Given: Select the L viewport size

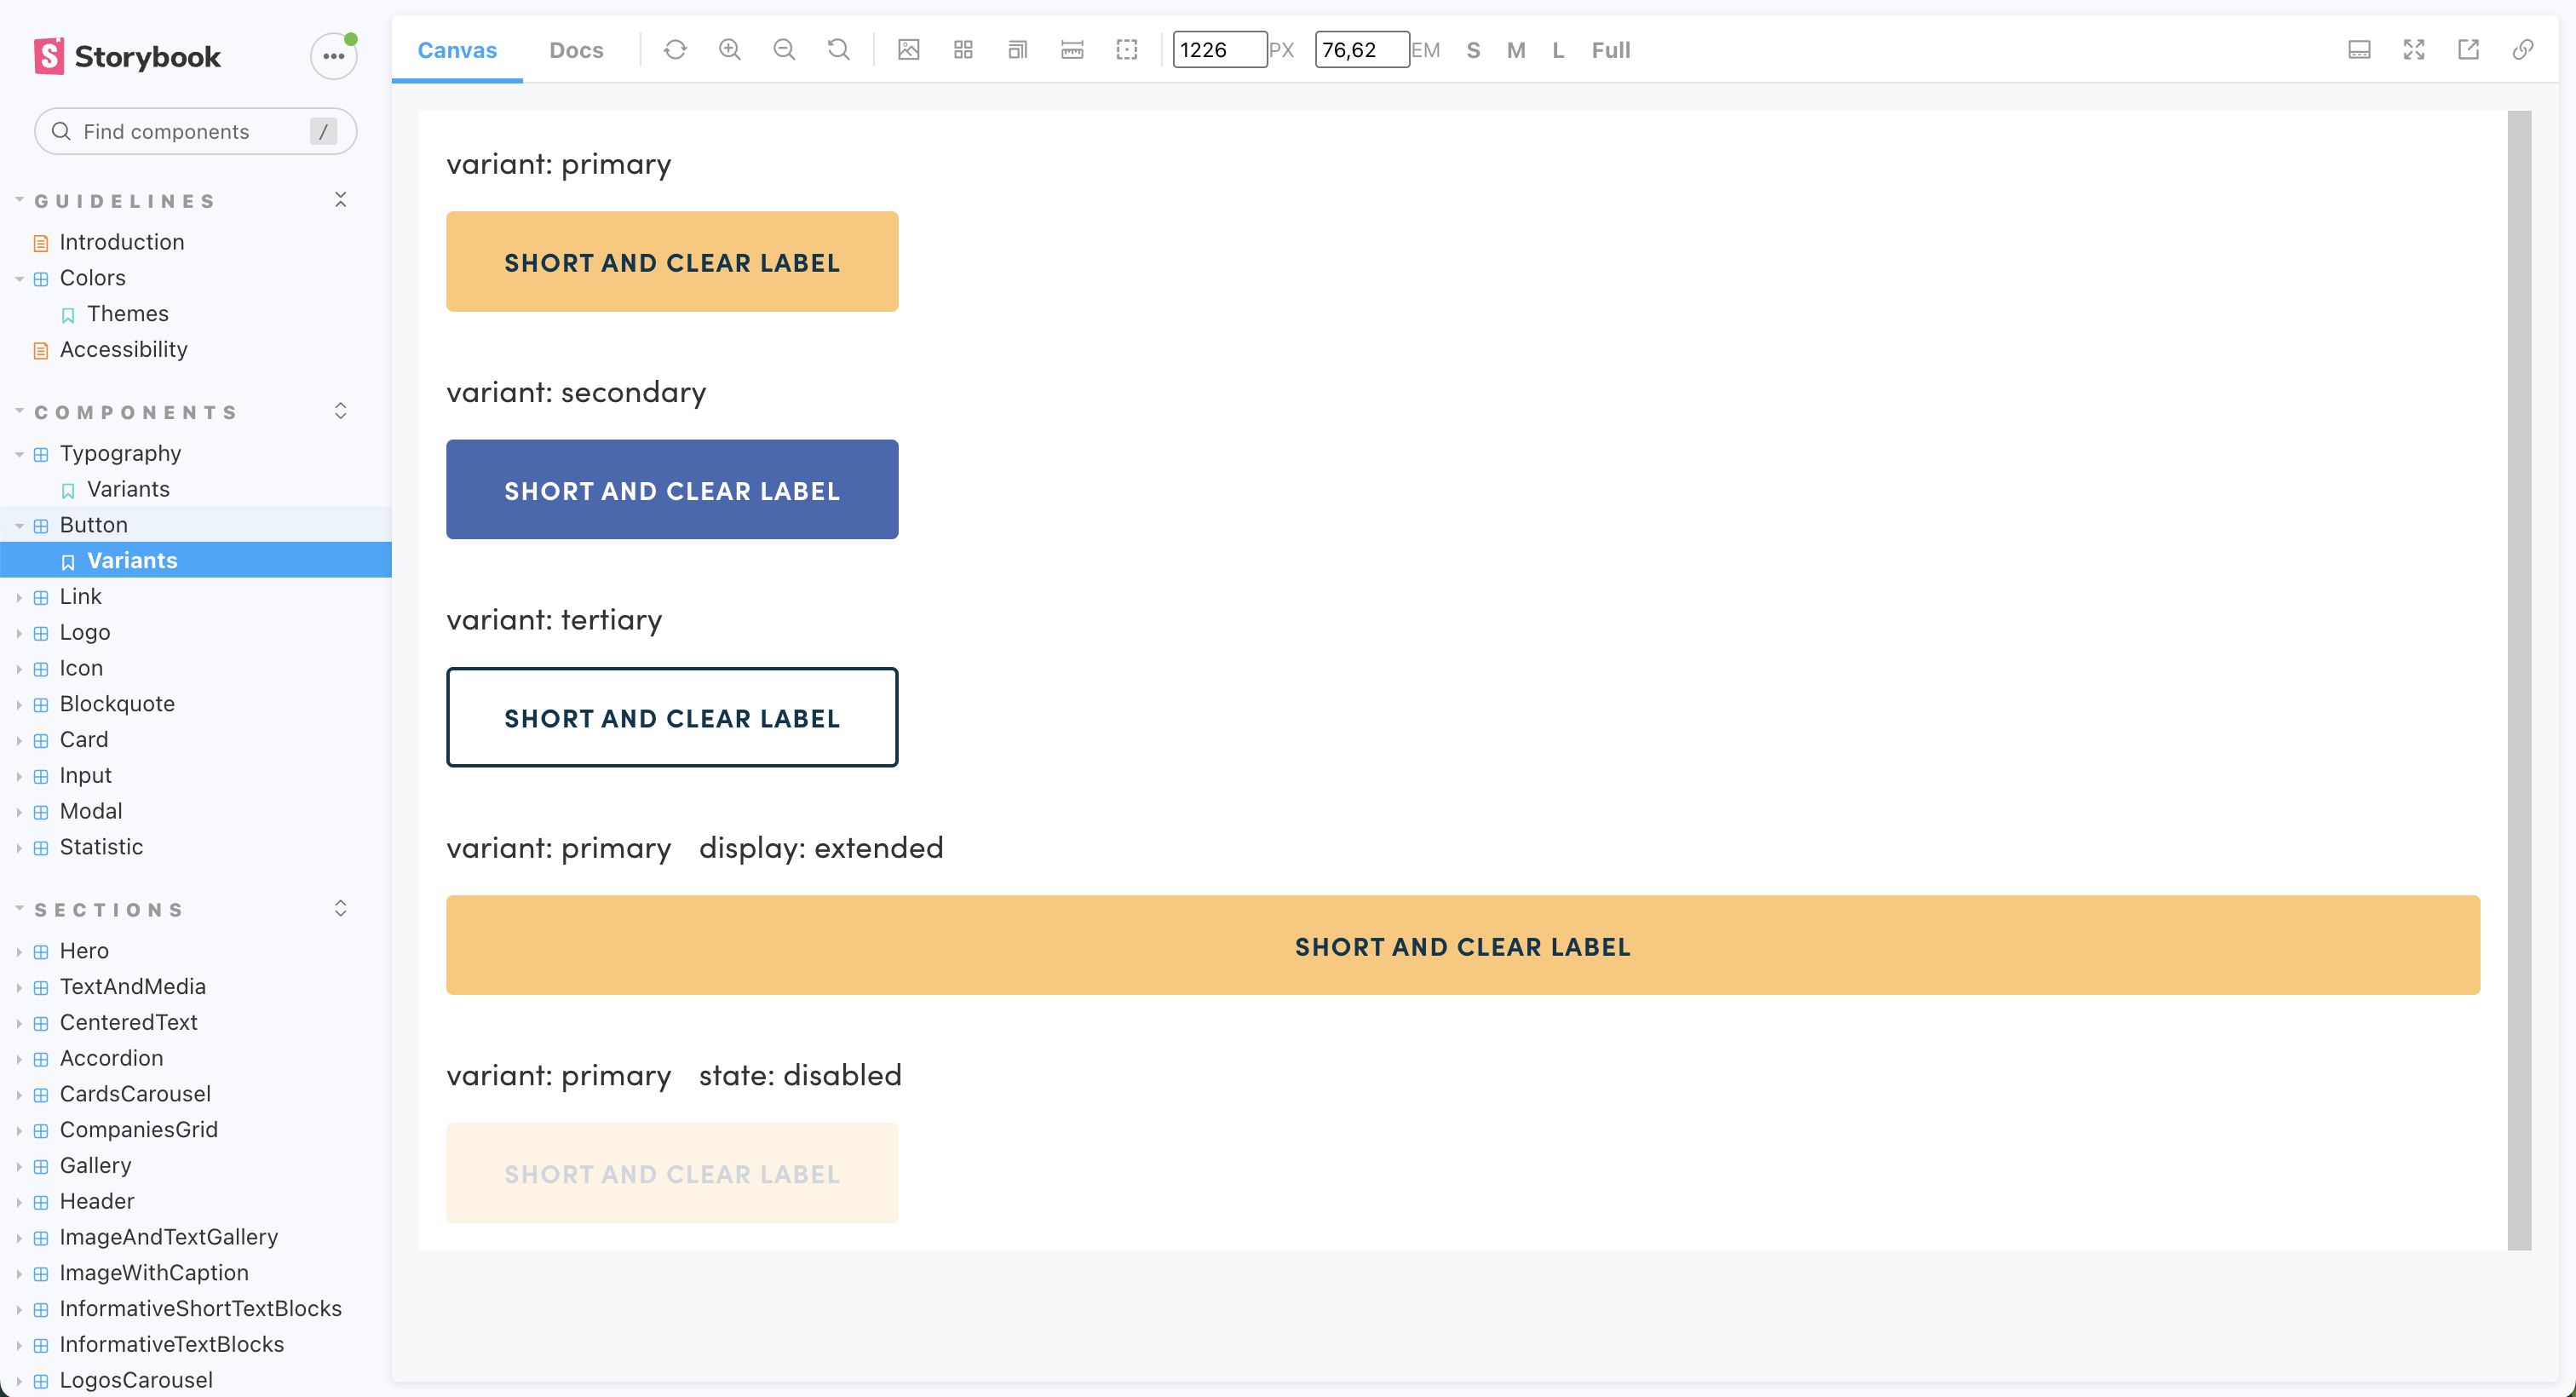Looking at the screenshot, I should click(1558, 50).
